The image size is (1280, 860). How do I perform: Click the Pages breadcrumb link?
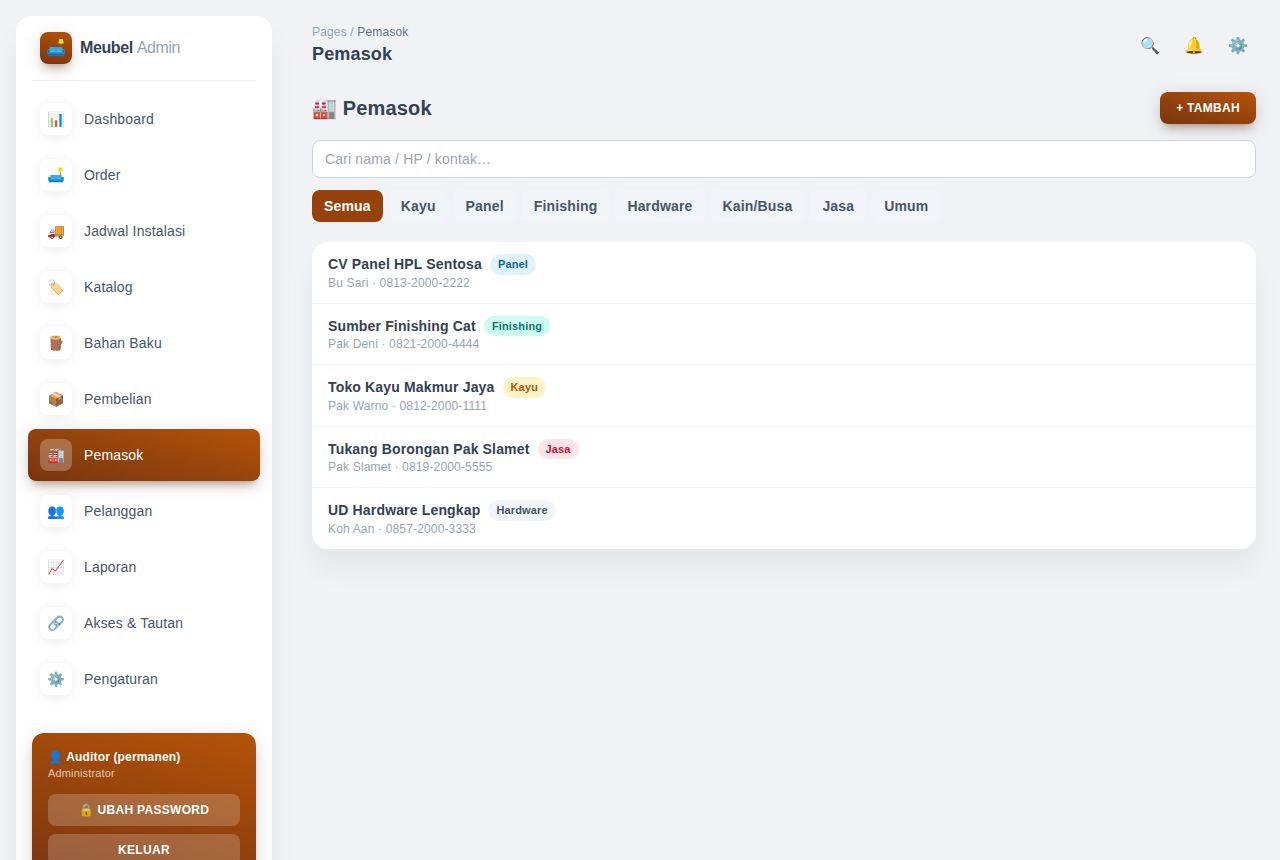329,32
